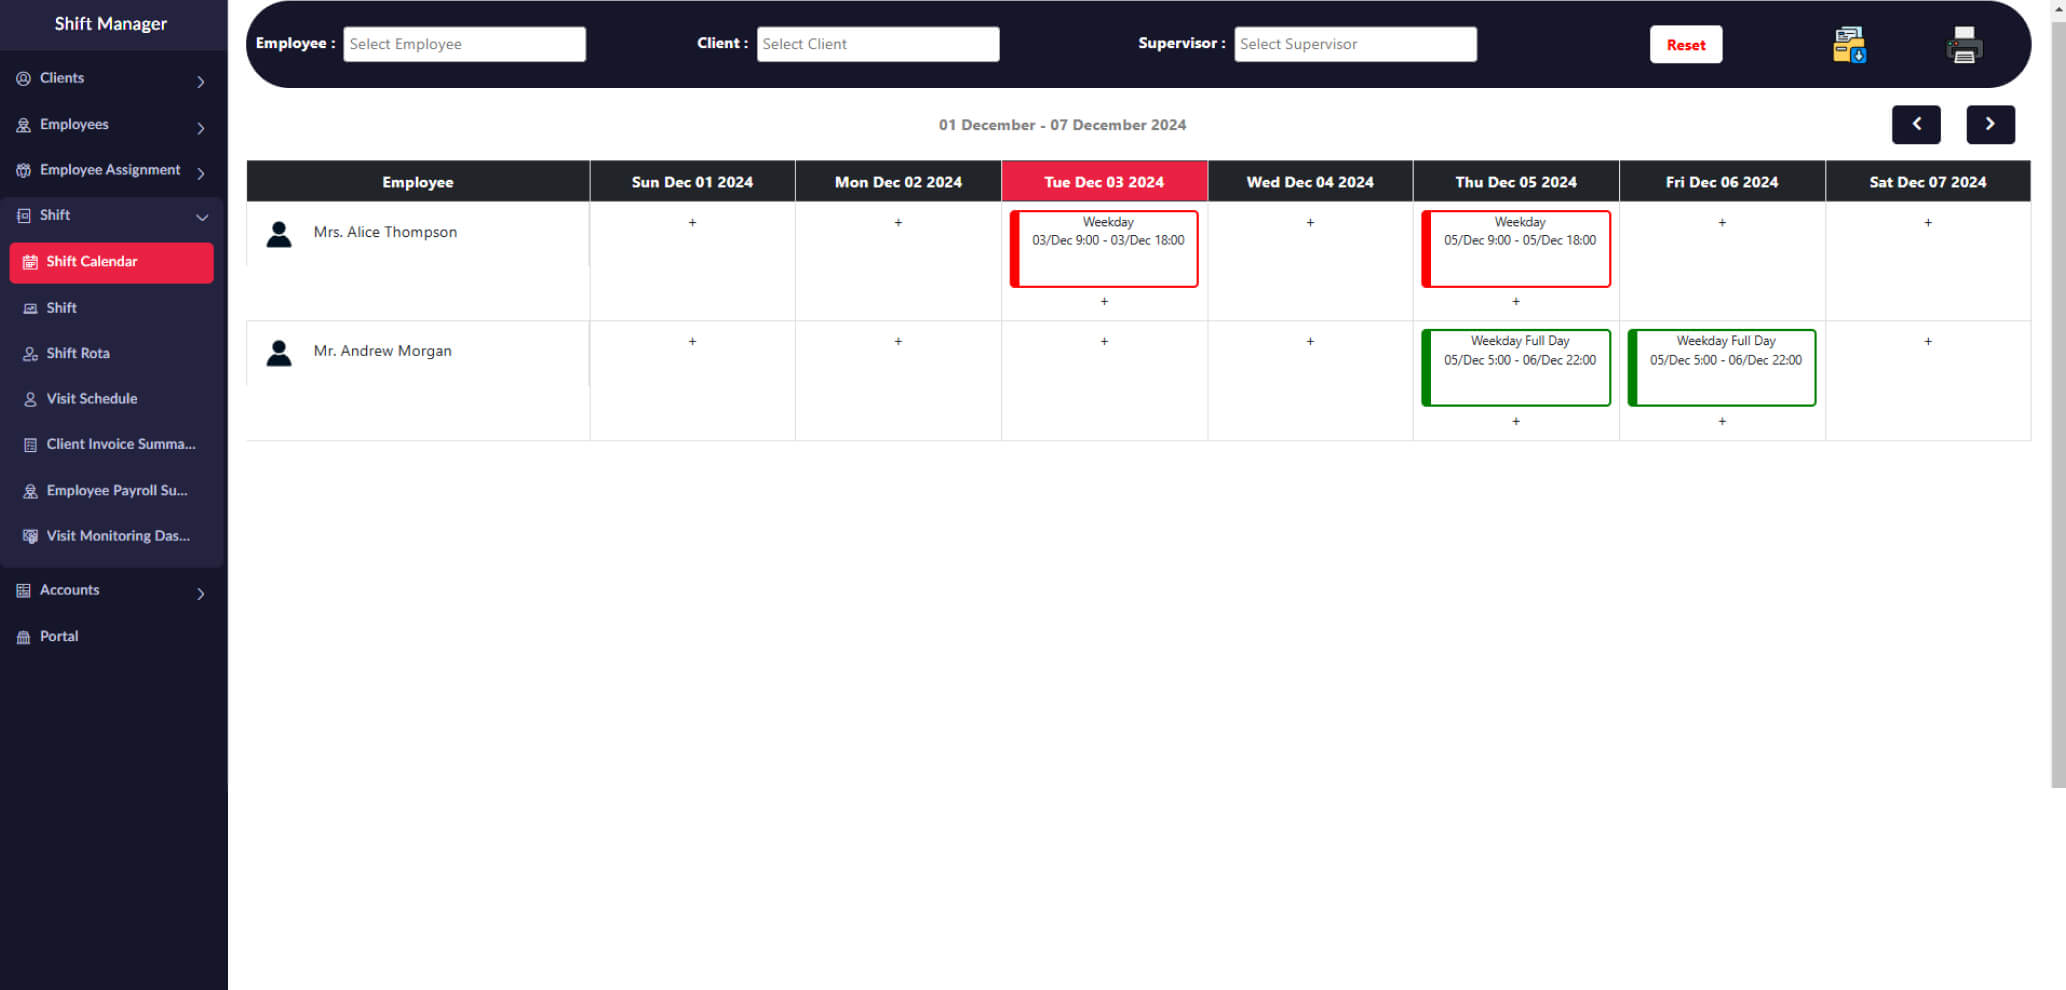Screen dimensions: 2066x990
Task: Click the Thu Dec 05 2024 column header
Action: [x=1516, y=181]
